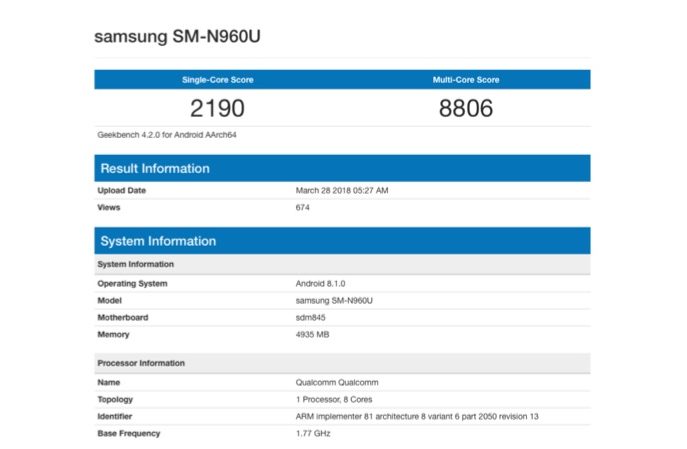Viewport: 687px width, 449px height.
Task: Click the single-core score value 2190
Action: (x=217, y=108)
